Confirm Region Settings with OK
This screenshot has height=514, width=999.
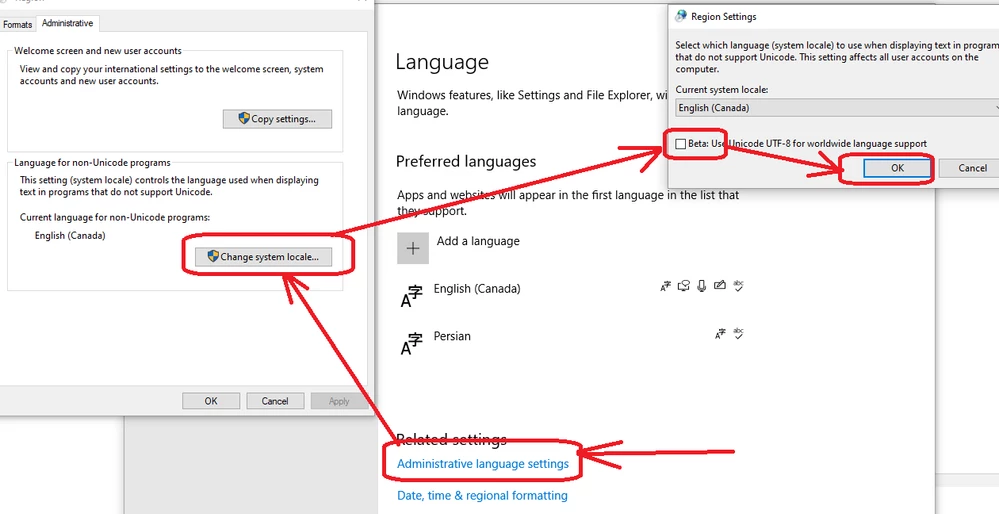tap(897, 168)
